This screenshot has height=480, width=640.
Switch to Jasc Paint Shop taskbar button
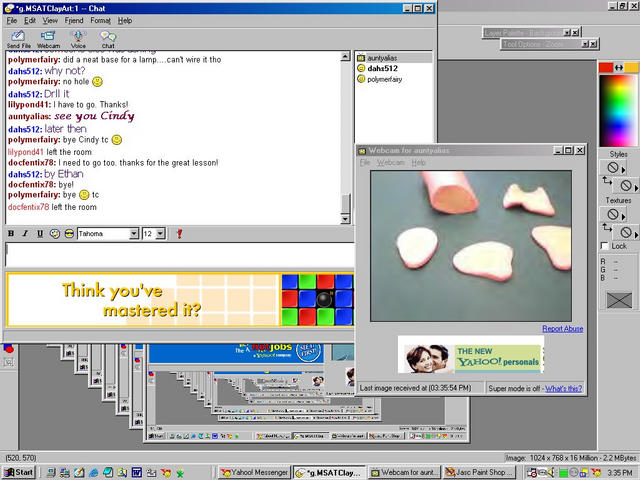click(480, 472)
